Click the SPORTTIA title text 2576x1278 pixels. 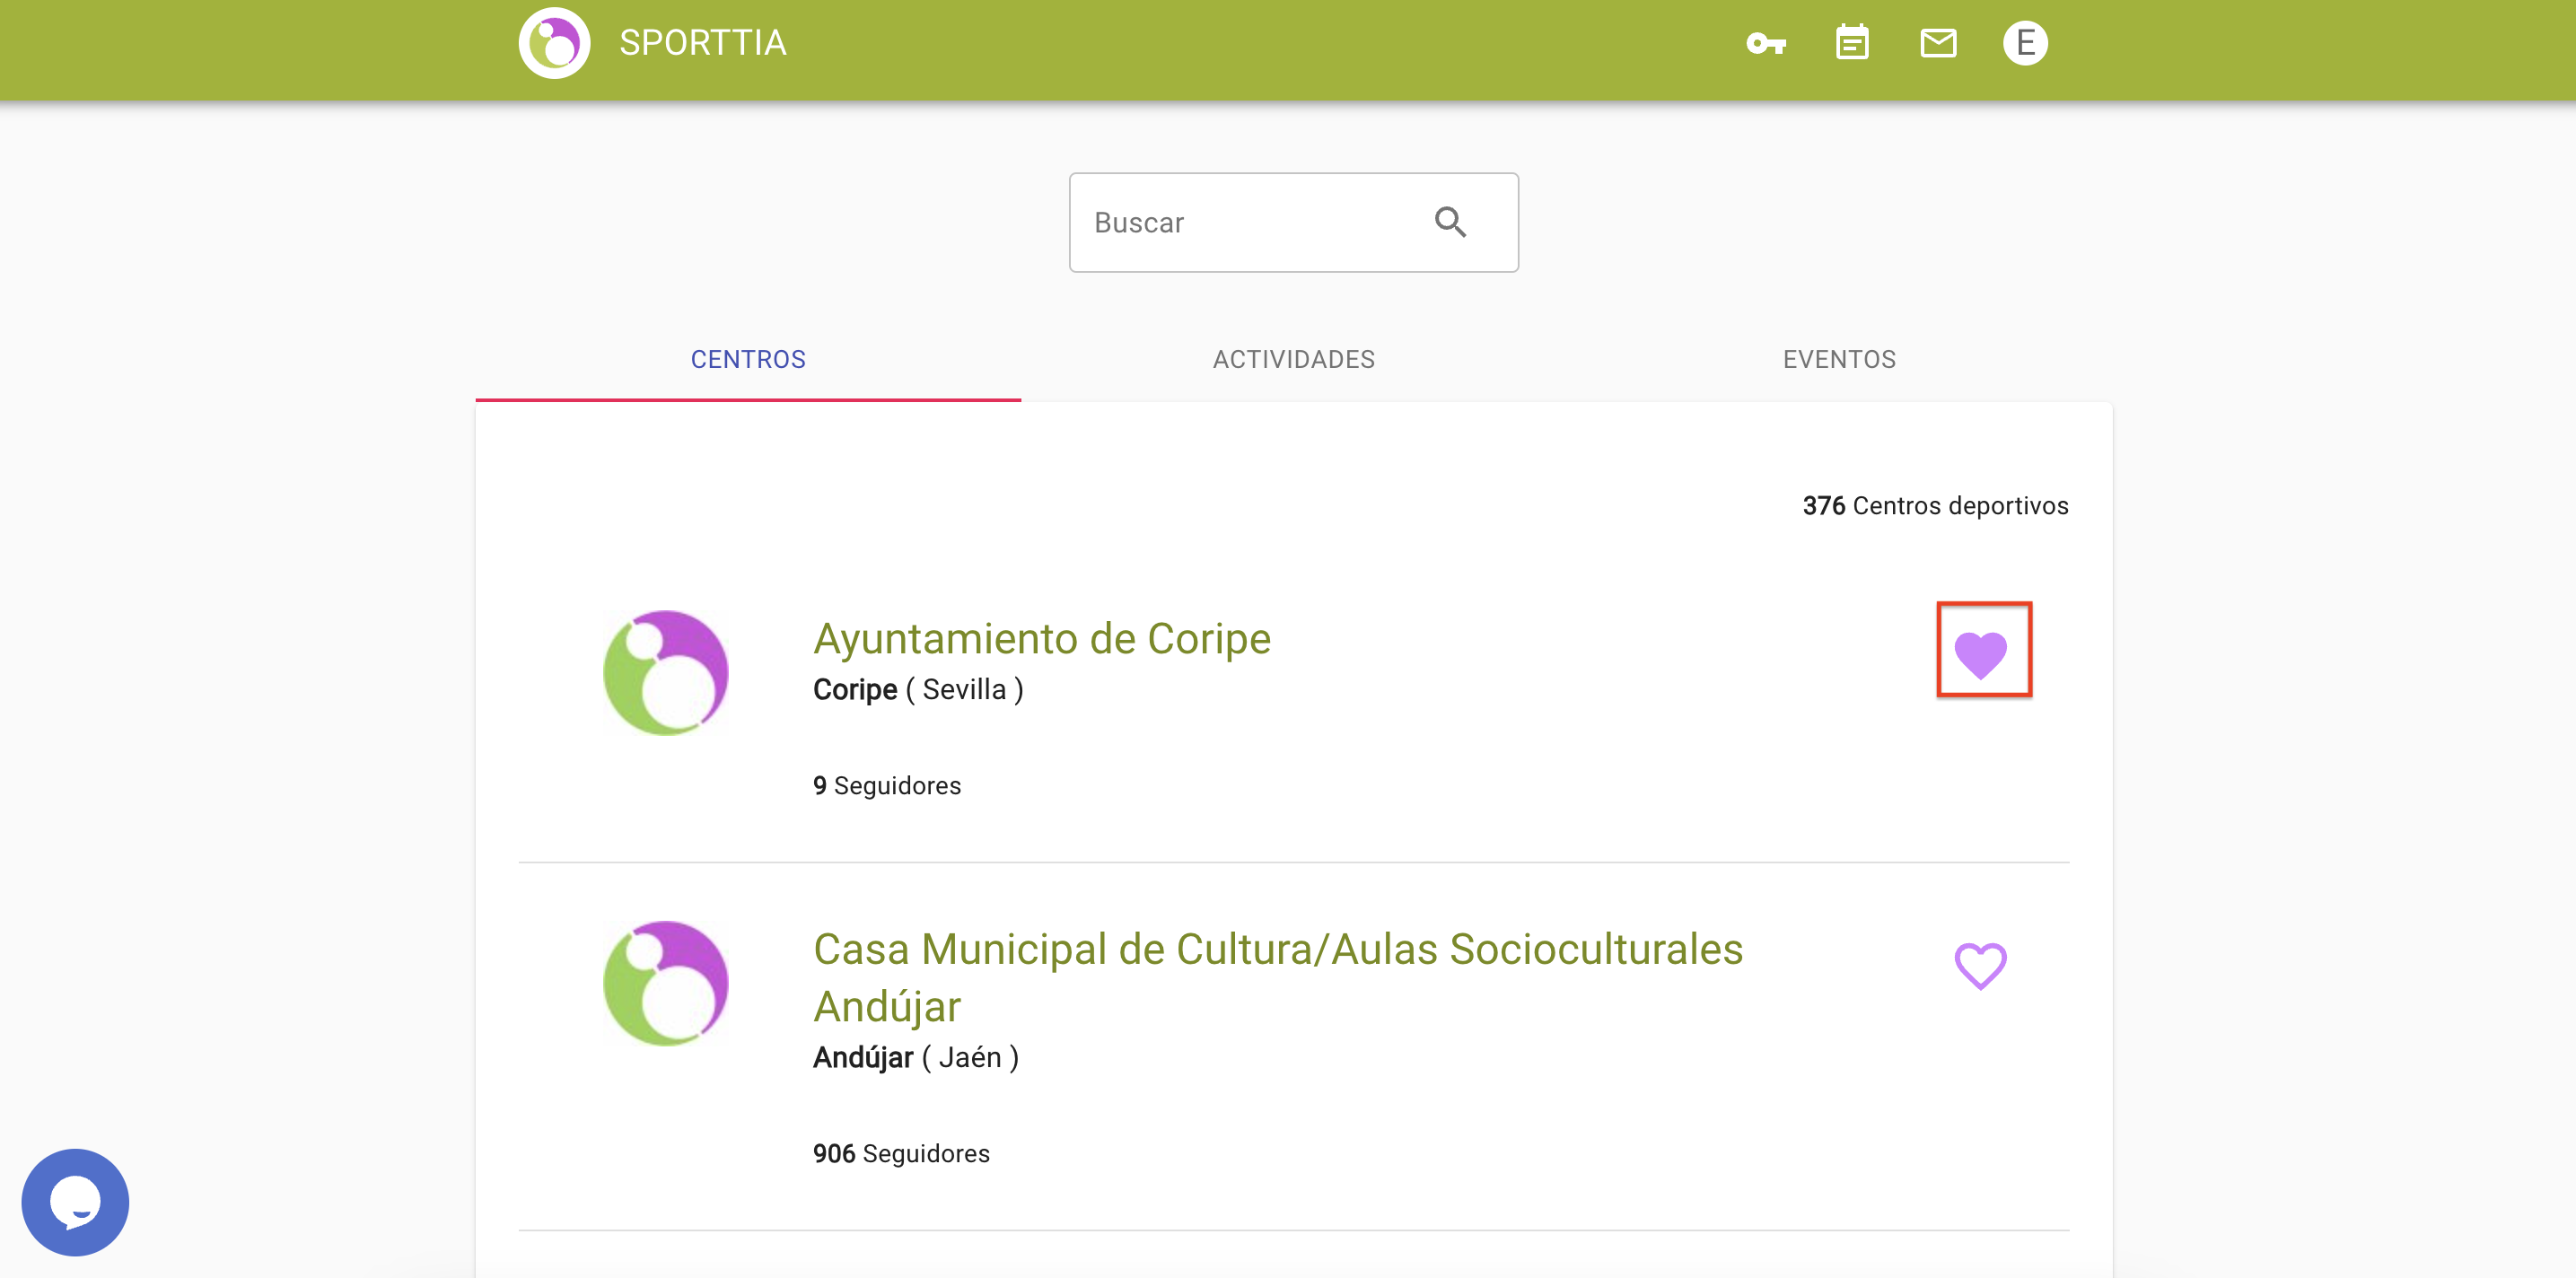tap(702, 43)
